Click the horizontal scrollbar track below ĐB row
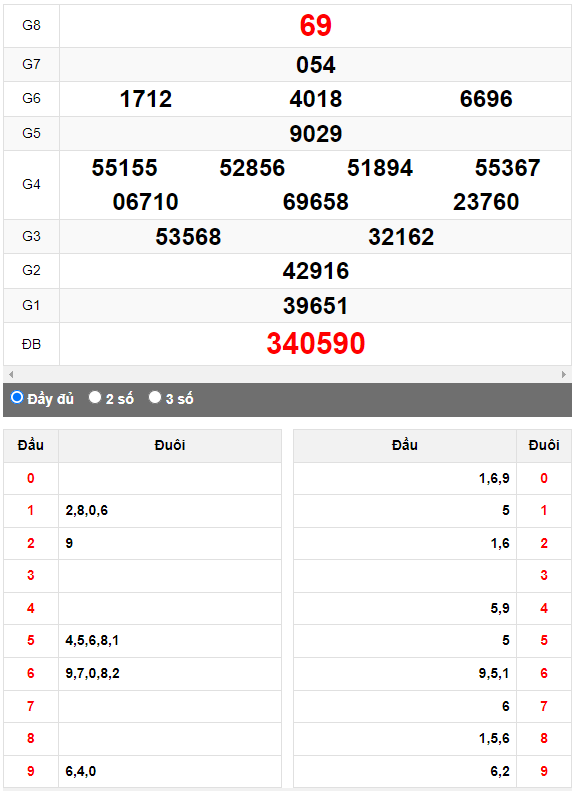 pyautogui.click(x=287, y=374)
